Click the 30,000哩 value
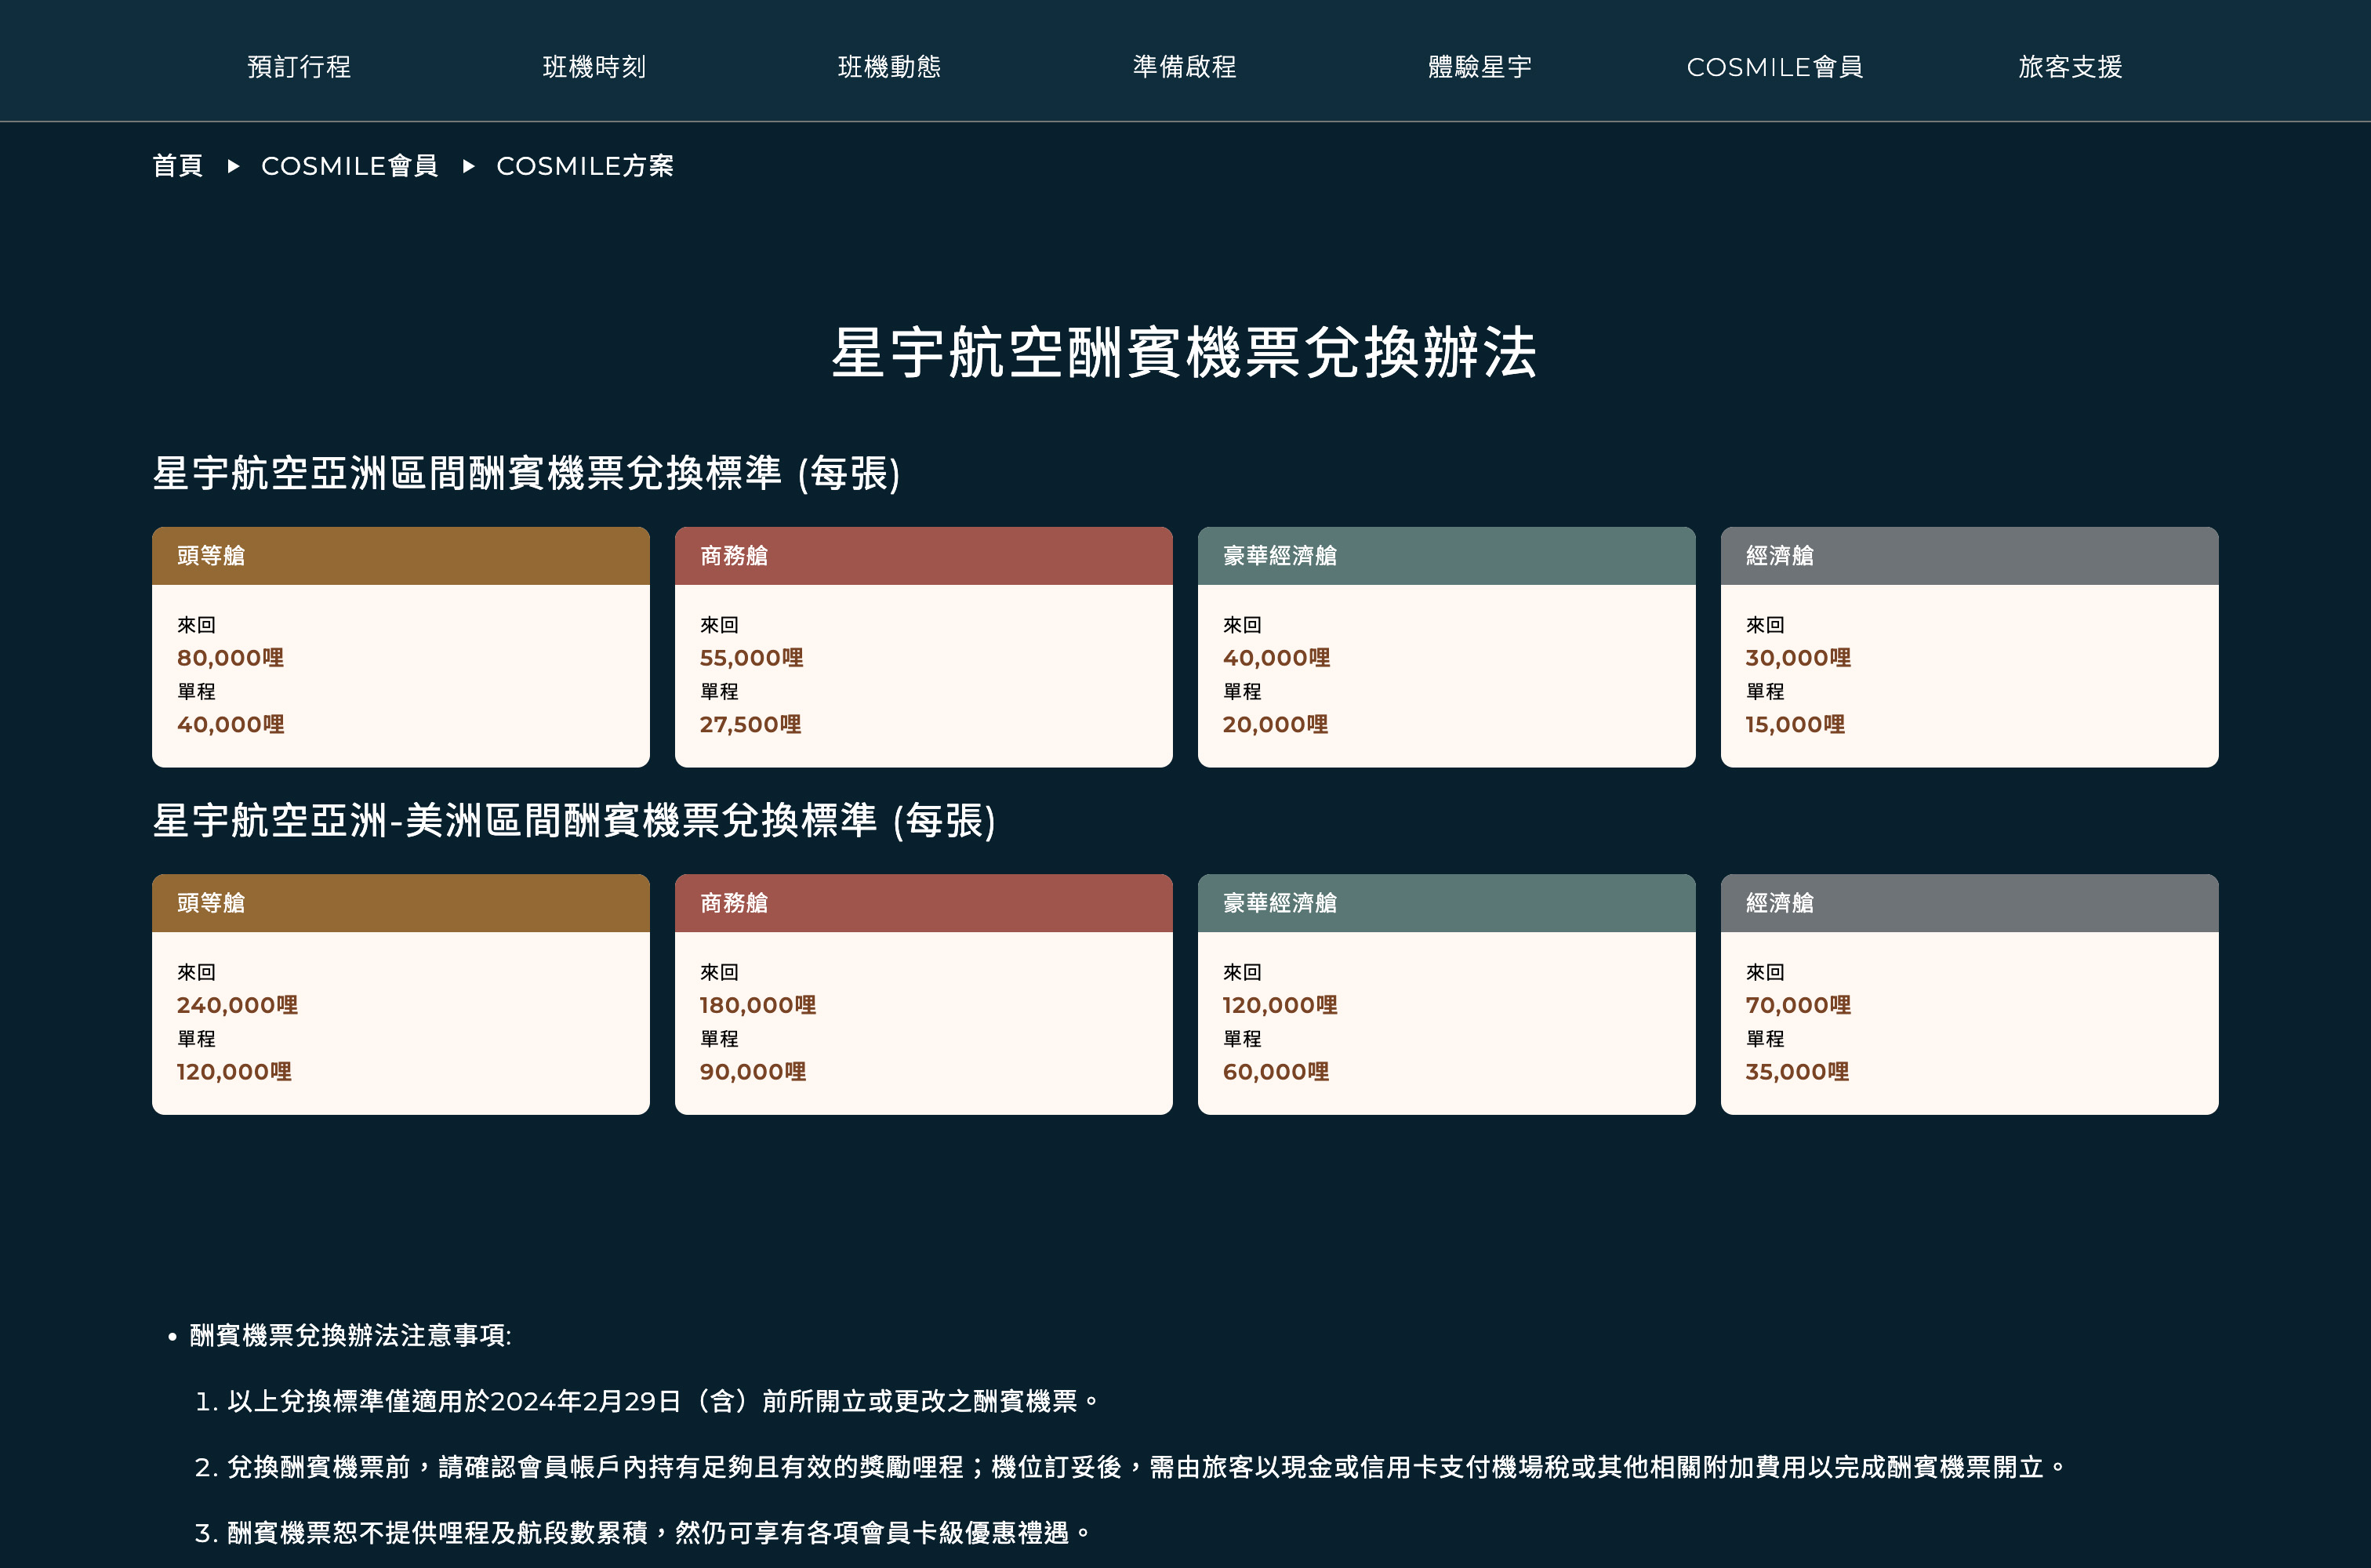This screenshot has height=1568, width=2371. coord(1799,658)
